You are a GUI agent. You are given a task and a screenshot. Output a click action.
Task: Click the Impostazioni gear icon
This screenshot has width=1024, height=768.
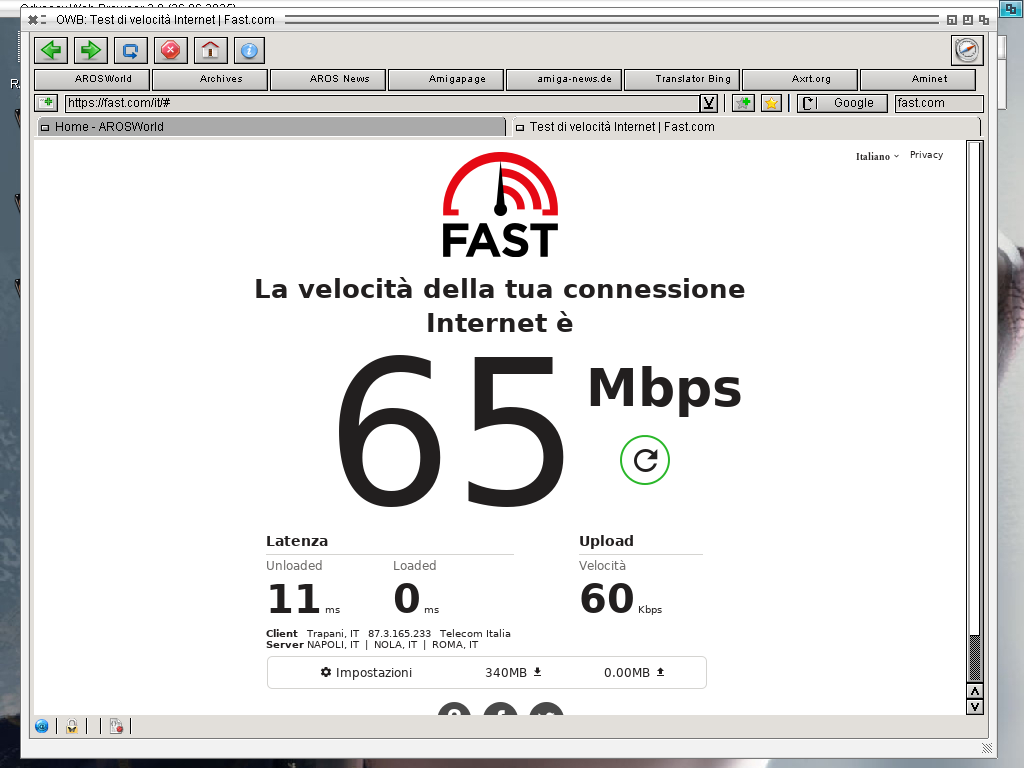pos(326,672)
